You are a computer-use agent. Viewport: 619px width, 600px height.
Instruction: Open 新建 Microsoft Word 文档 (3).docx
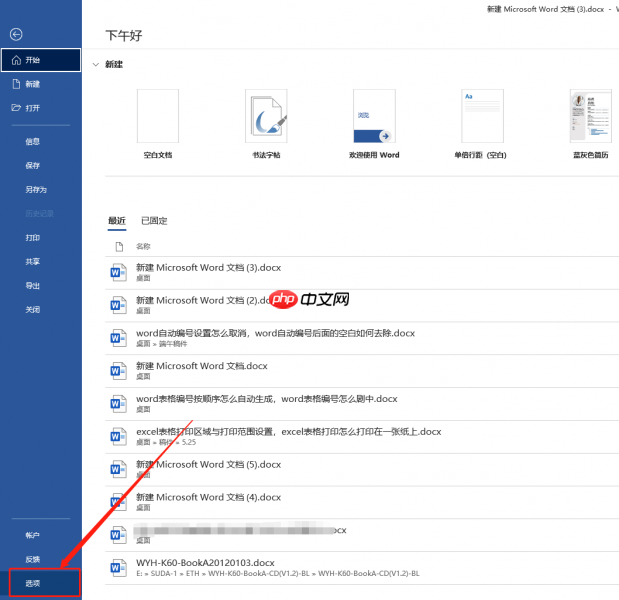pyautogui.click(x=208, y=268)
